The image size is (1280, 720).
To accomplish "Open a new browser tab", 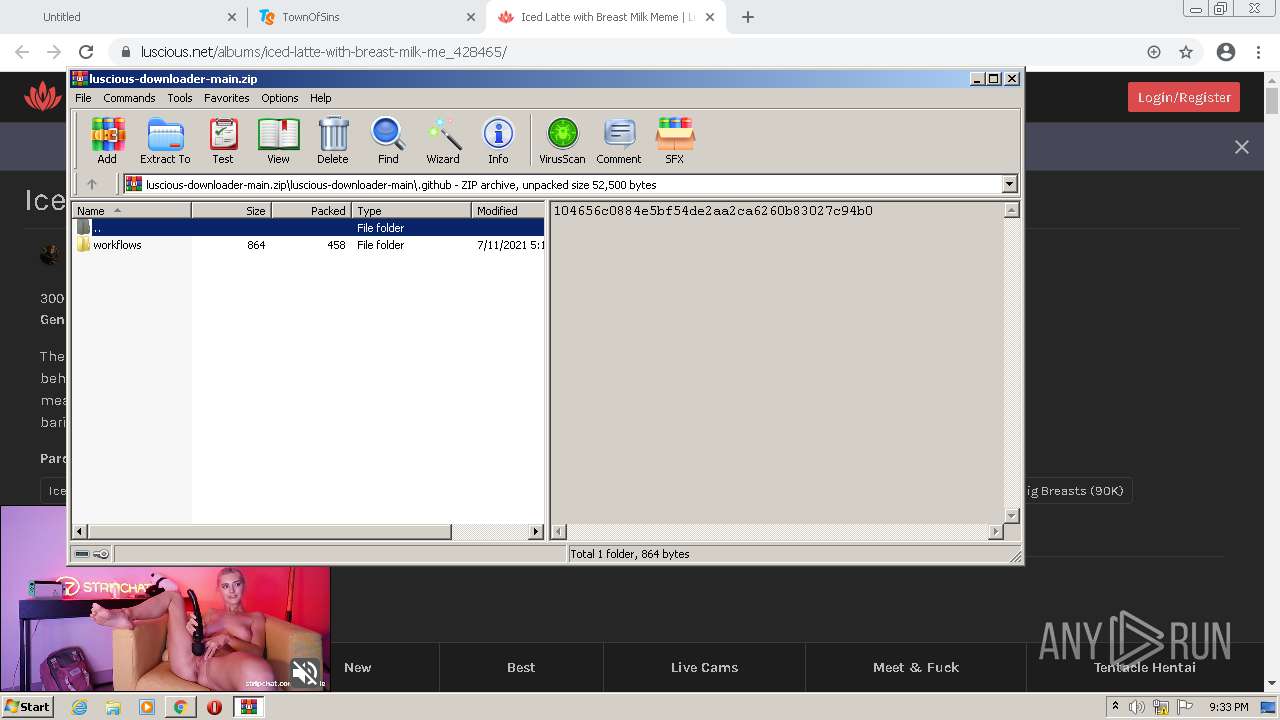I will tap(748, 17).
